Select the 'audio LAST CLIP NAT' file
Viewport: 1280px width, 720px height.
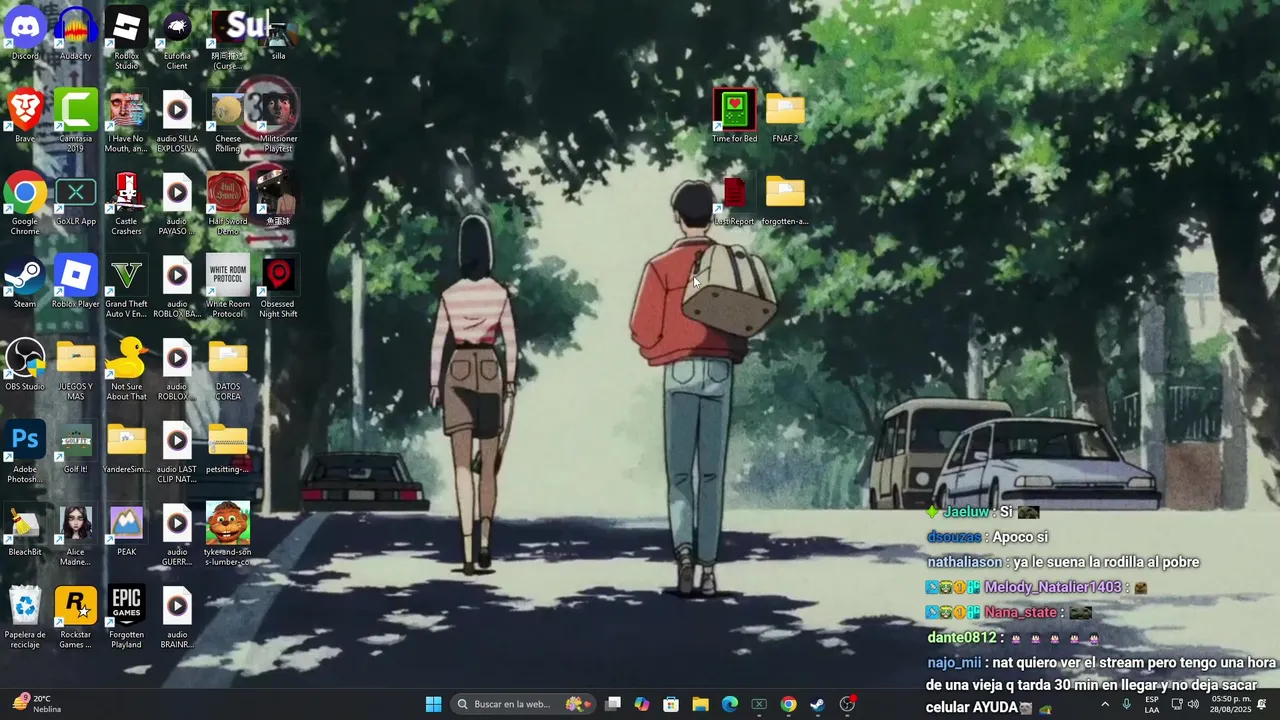(x=177, y=452)
